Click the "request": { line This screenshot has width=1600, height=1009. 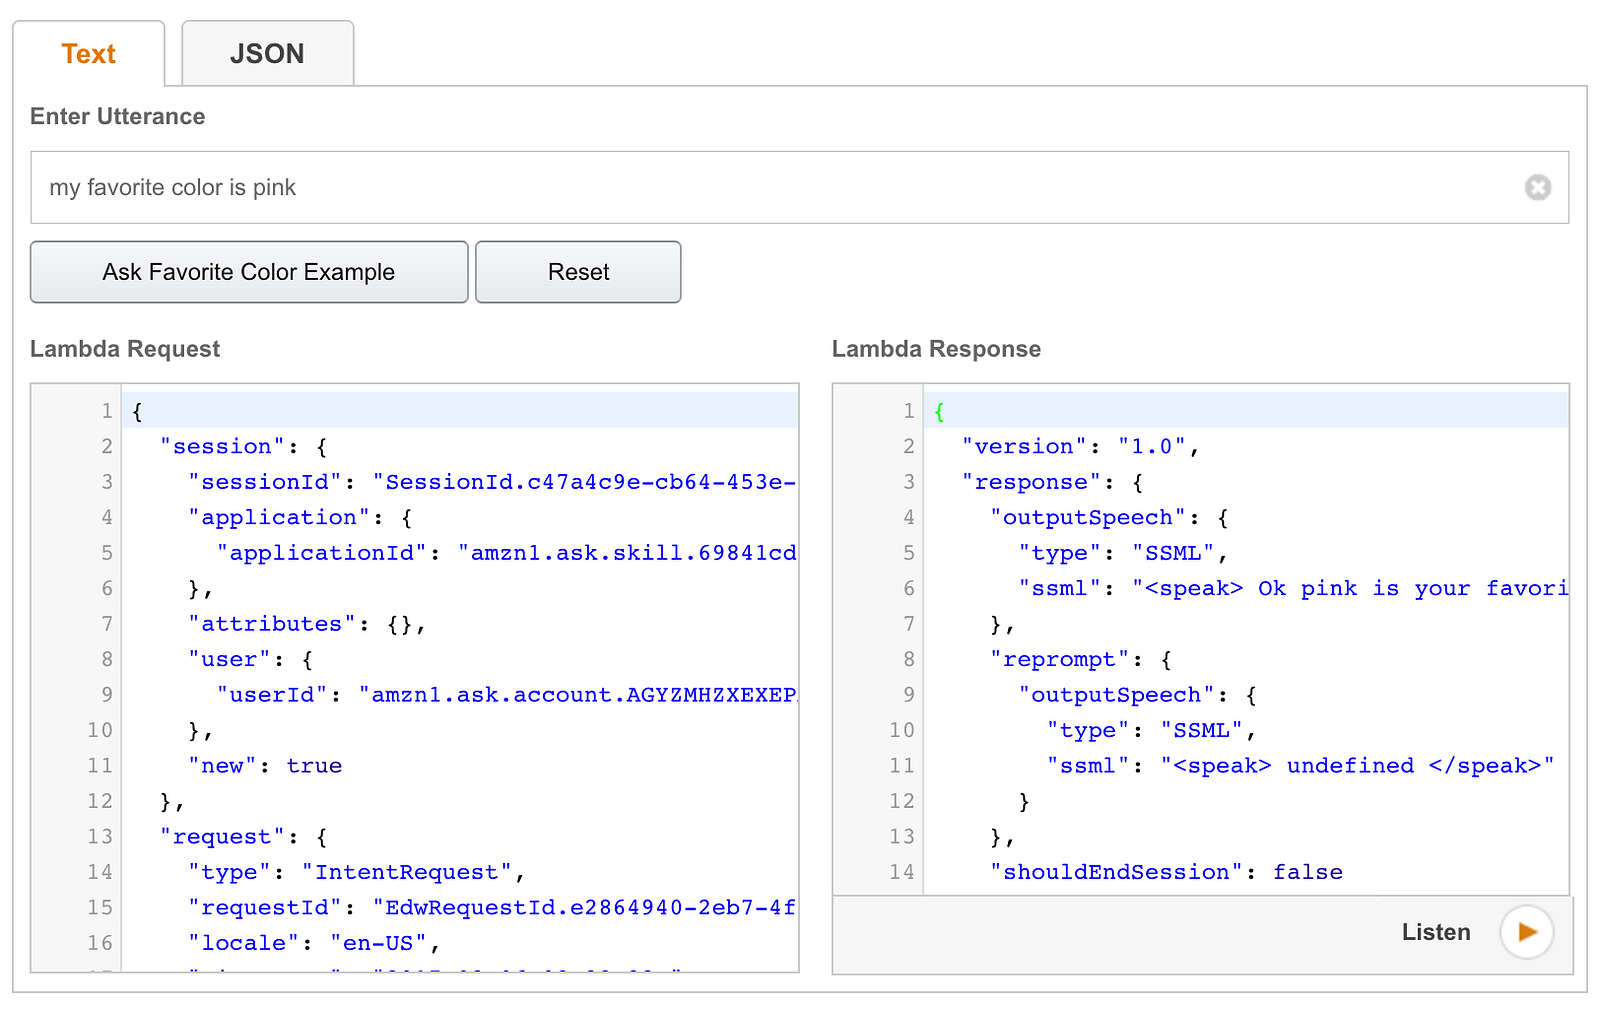point(243,837)
